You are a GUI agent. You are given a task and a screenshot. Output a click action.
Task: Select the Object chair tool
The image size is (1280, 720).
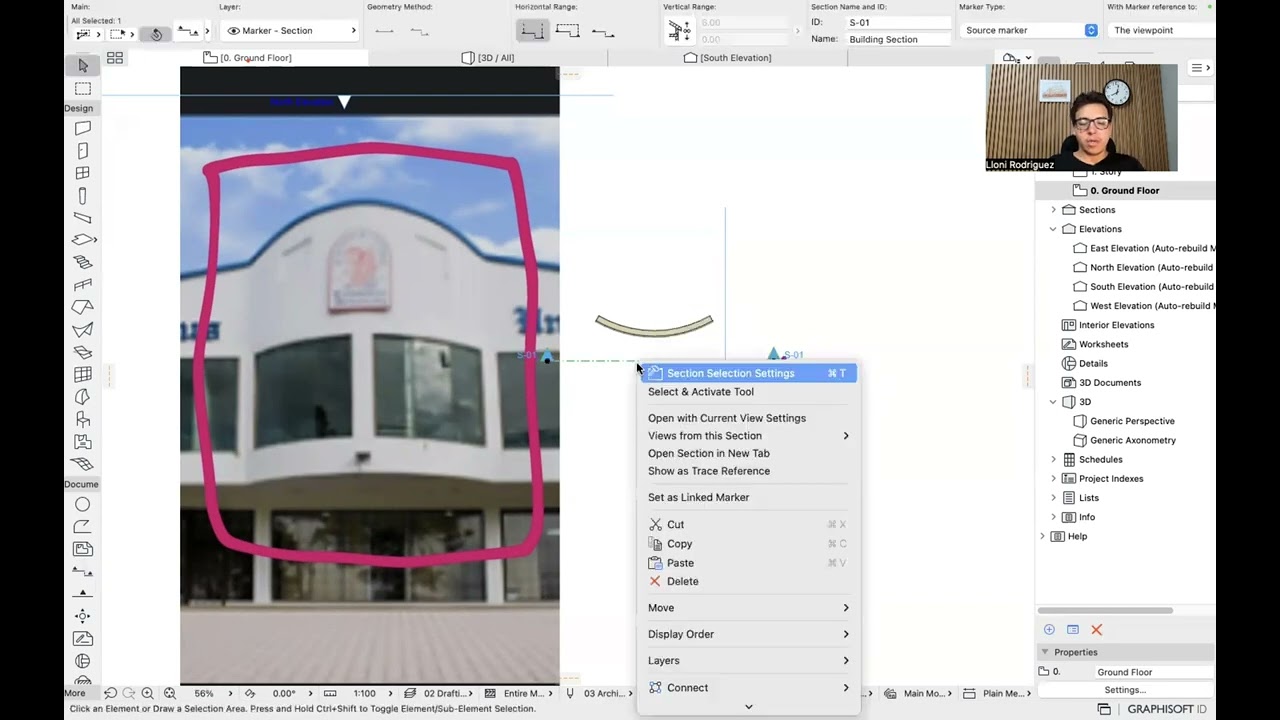point(83,420)
